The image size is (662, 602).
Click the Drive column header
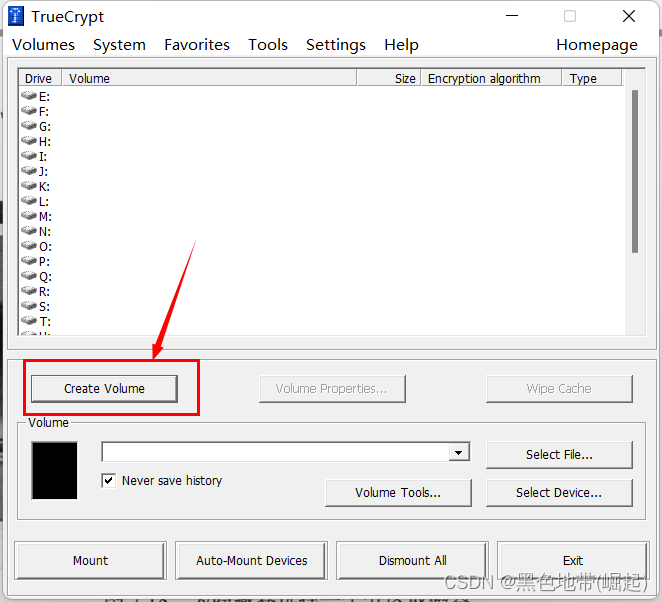click(x=40, y=79)
